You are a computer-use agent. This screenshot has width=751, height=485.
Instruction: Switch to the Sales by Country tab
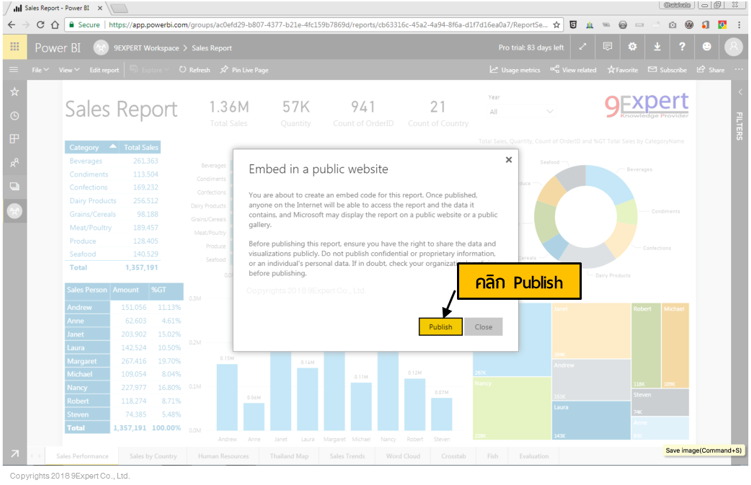point(153,456)
